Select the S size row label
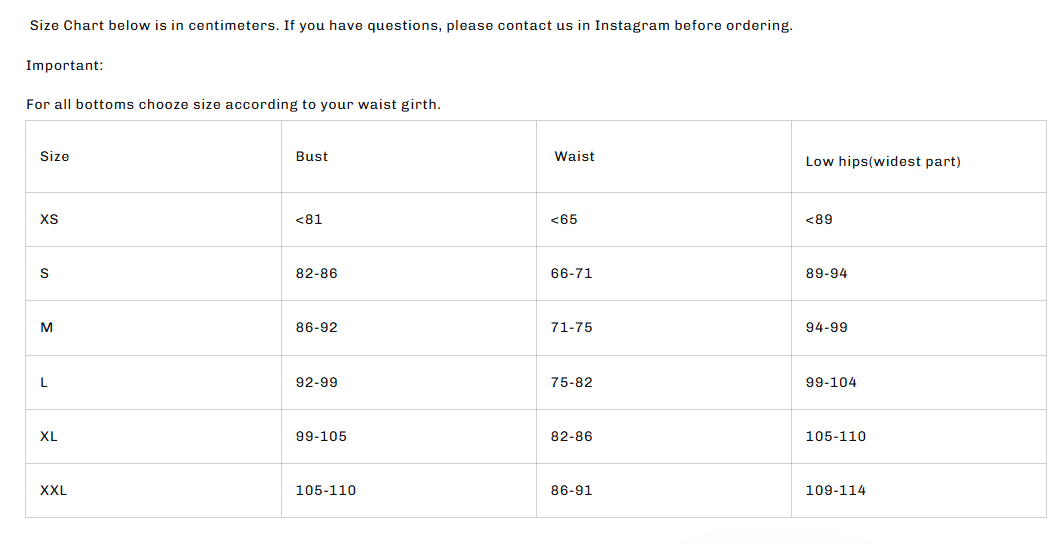The width and height of the screenshot is (1061, 545). [44, 273]
